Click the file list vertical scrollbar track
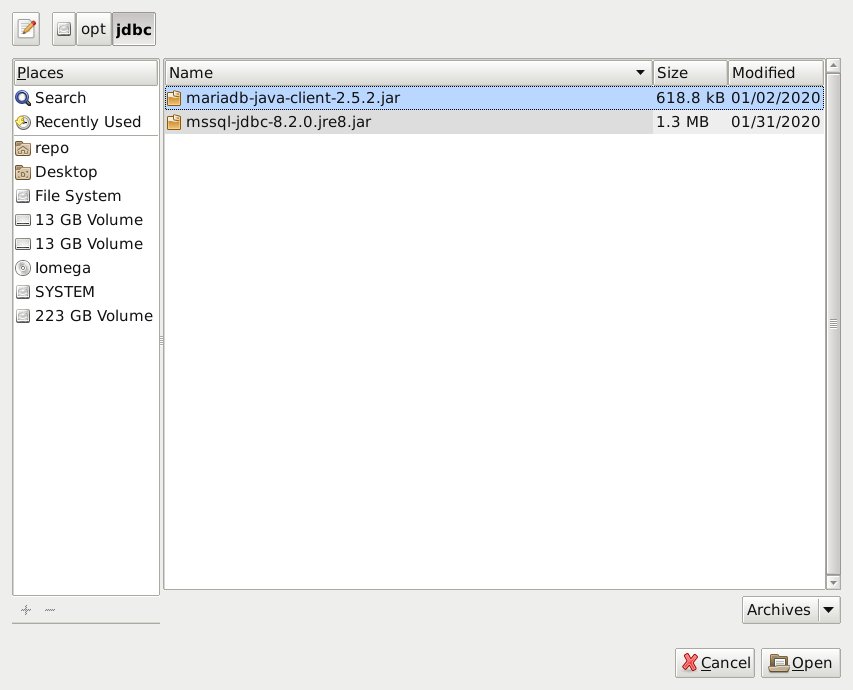Screen dimensions: 853x690 833,324
